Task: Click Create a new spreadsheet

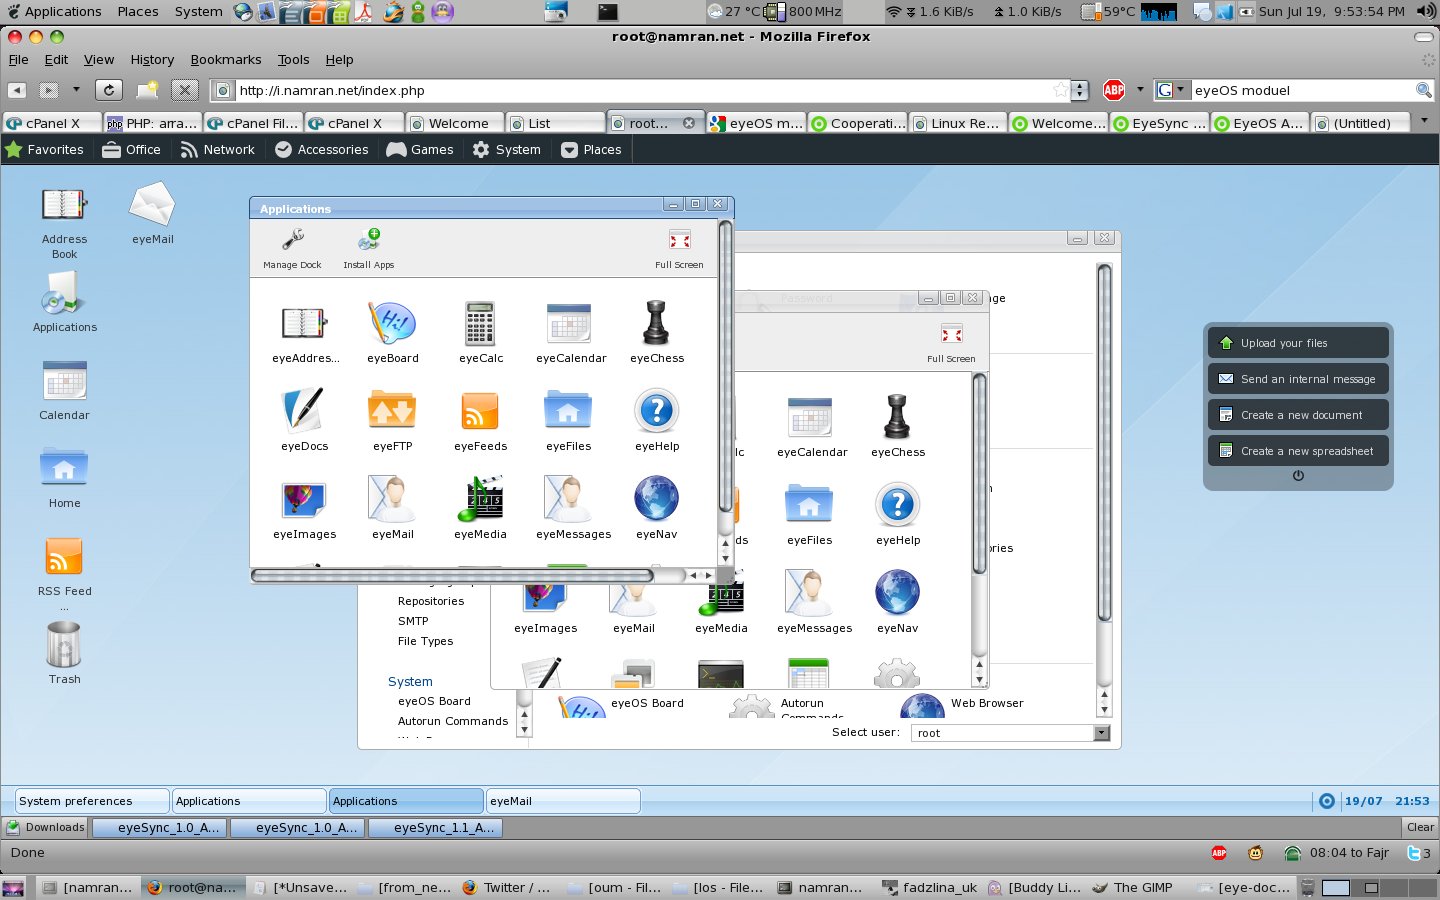Action: click(x=1298, y=451)
